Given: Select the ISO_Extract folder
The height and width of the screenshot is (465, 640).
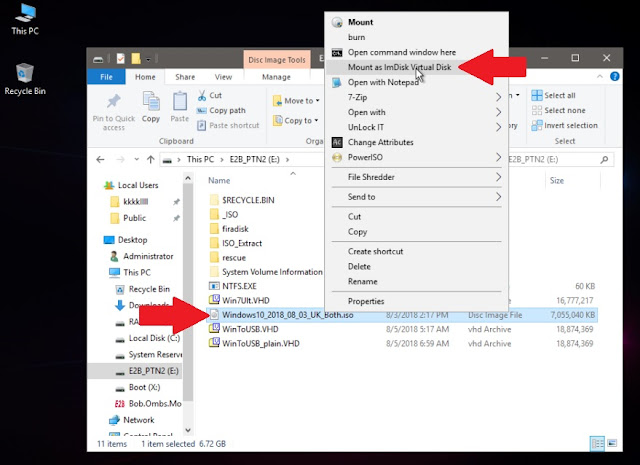Looking at the screenshot, I should 236,243.
